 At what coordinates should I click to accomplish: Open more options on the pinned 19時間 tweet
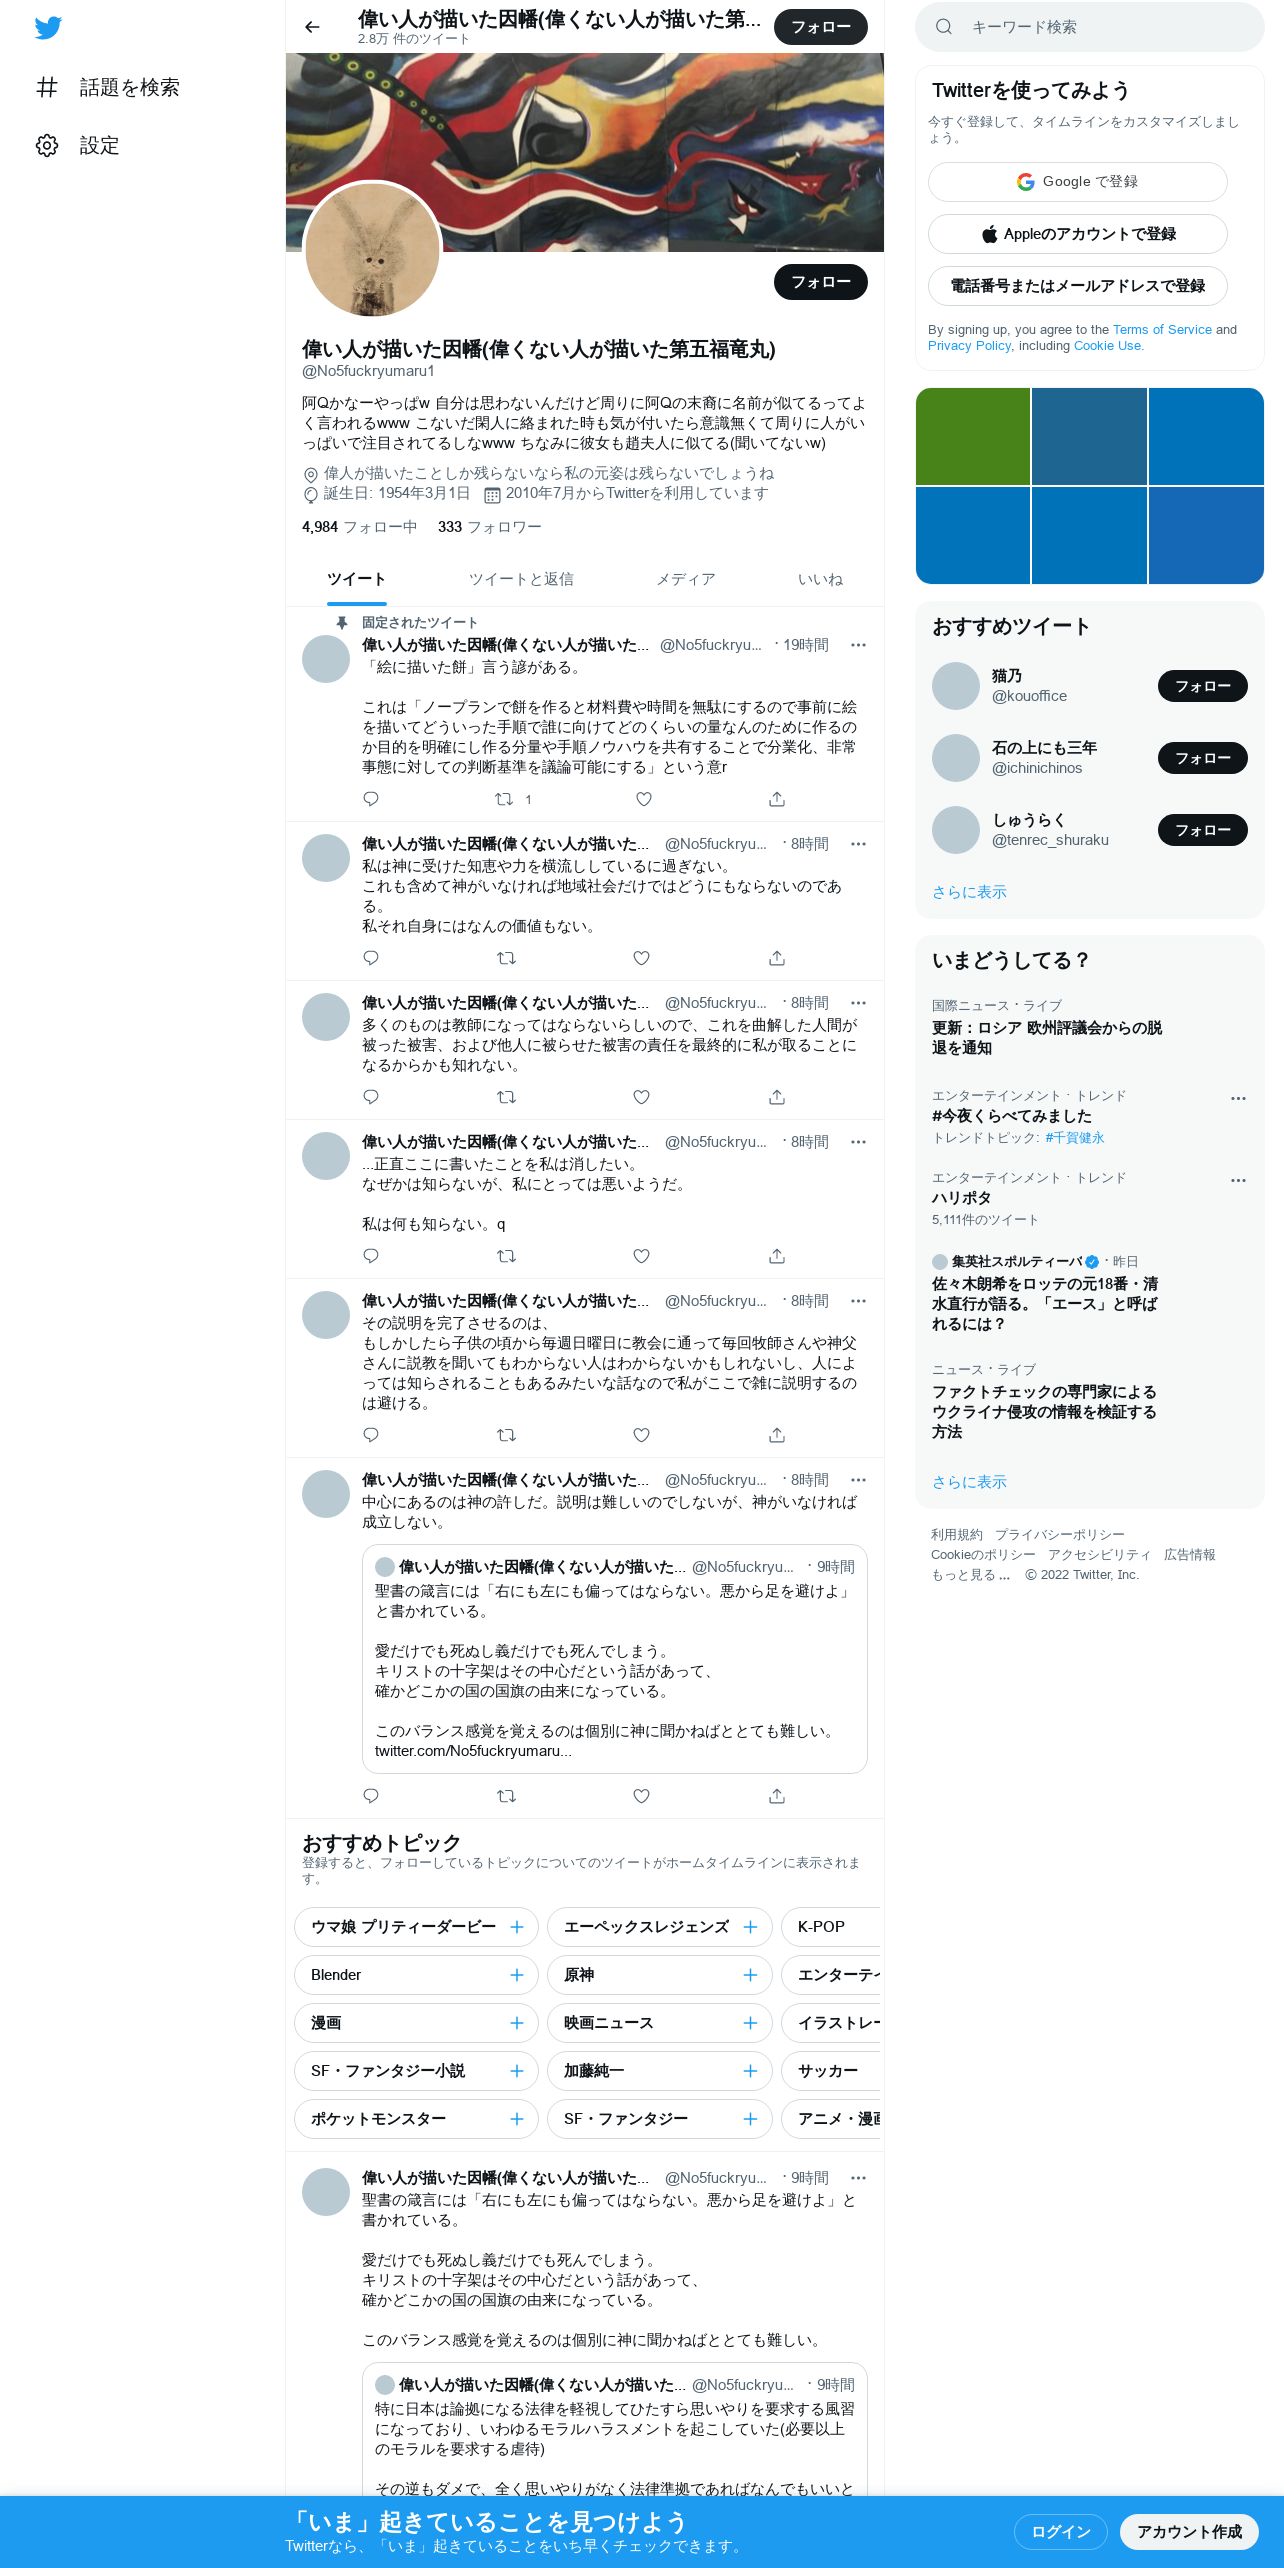[x=858, y=645]
